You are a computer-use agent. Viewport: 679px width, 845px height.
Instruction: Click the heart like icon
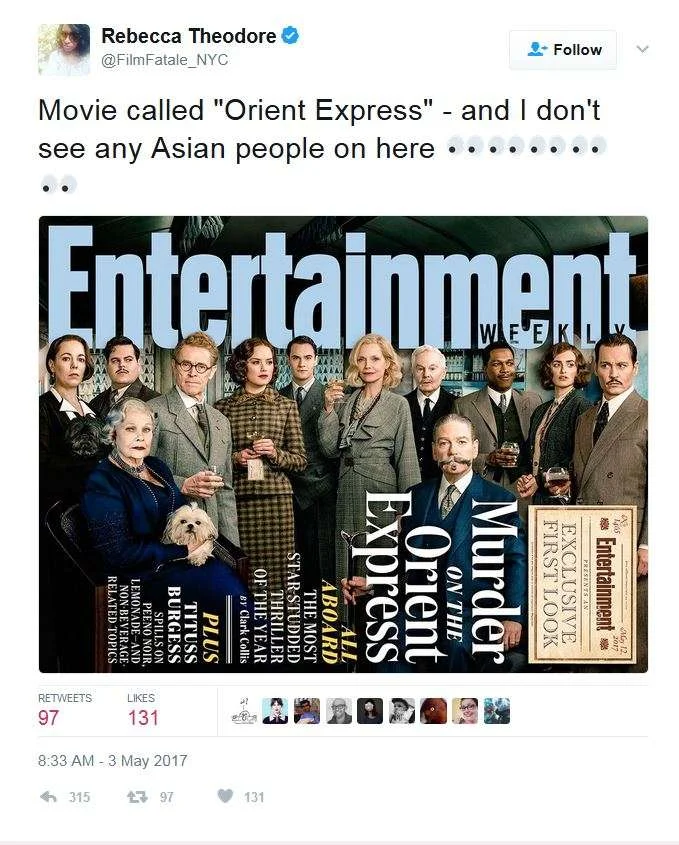[x=225, y=796]
